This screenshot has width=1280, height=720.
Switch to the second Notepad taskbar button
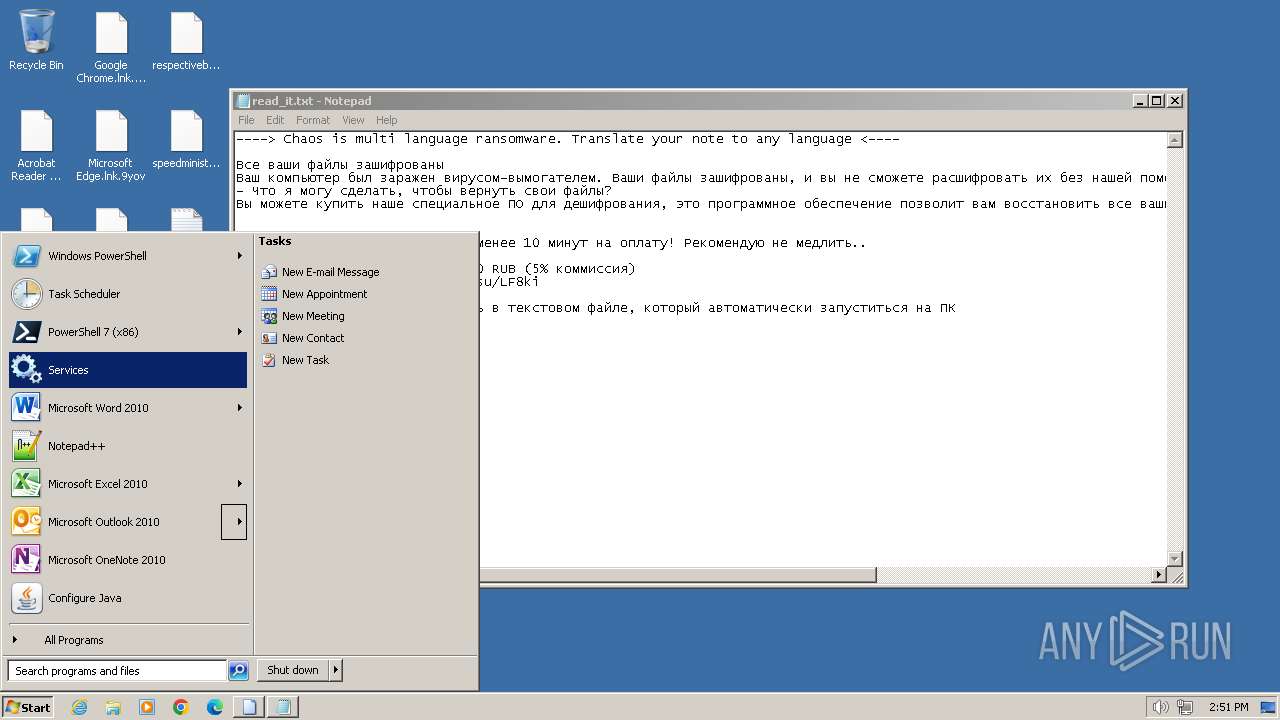click(283, 707)
